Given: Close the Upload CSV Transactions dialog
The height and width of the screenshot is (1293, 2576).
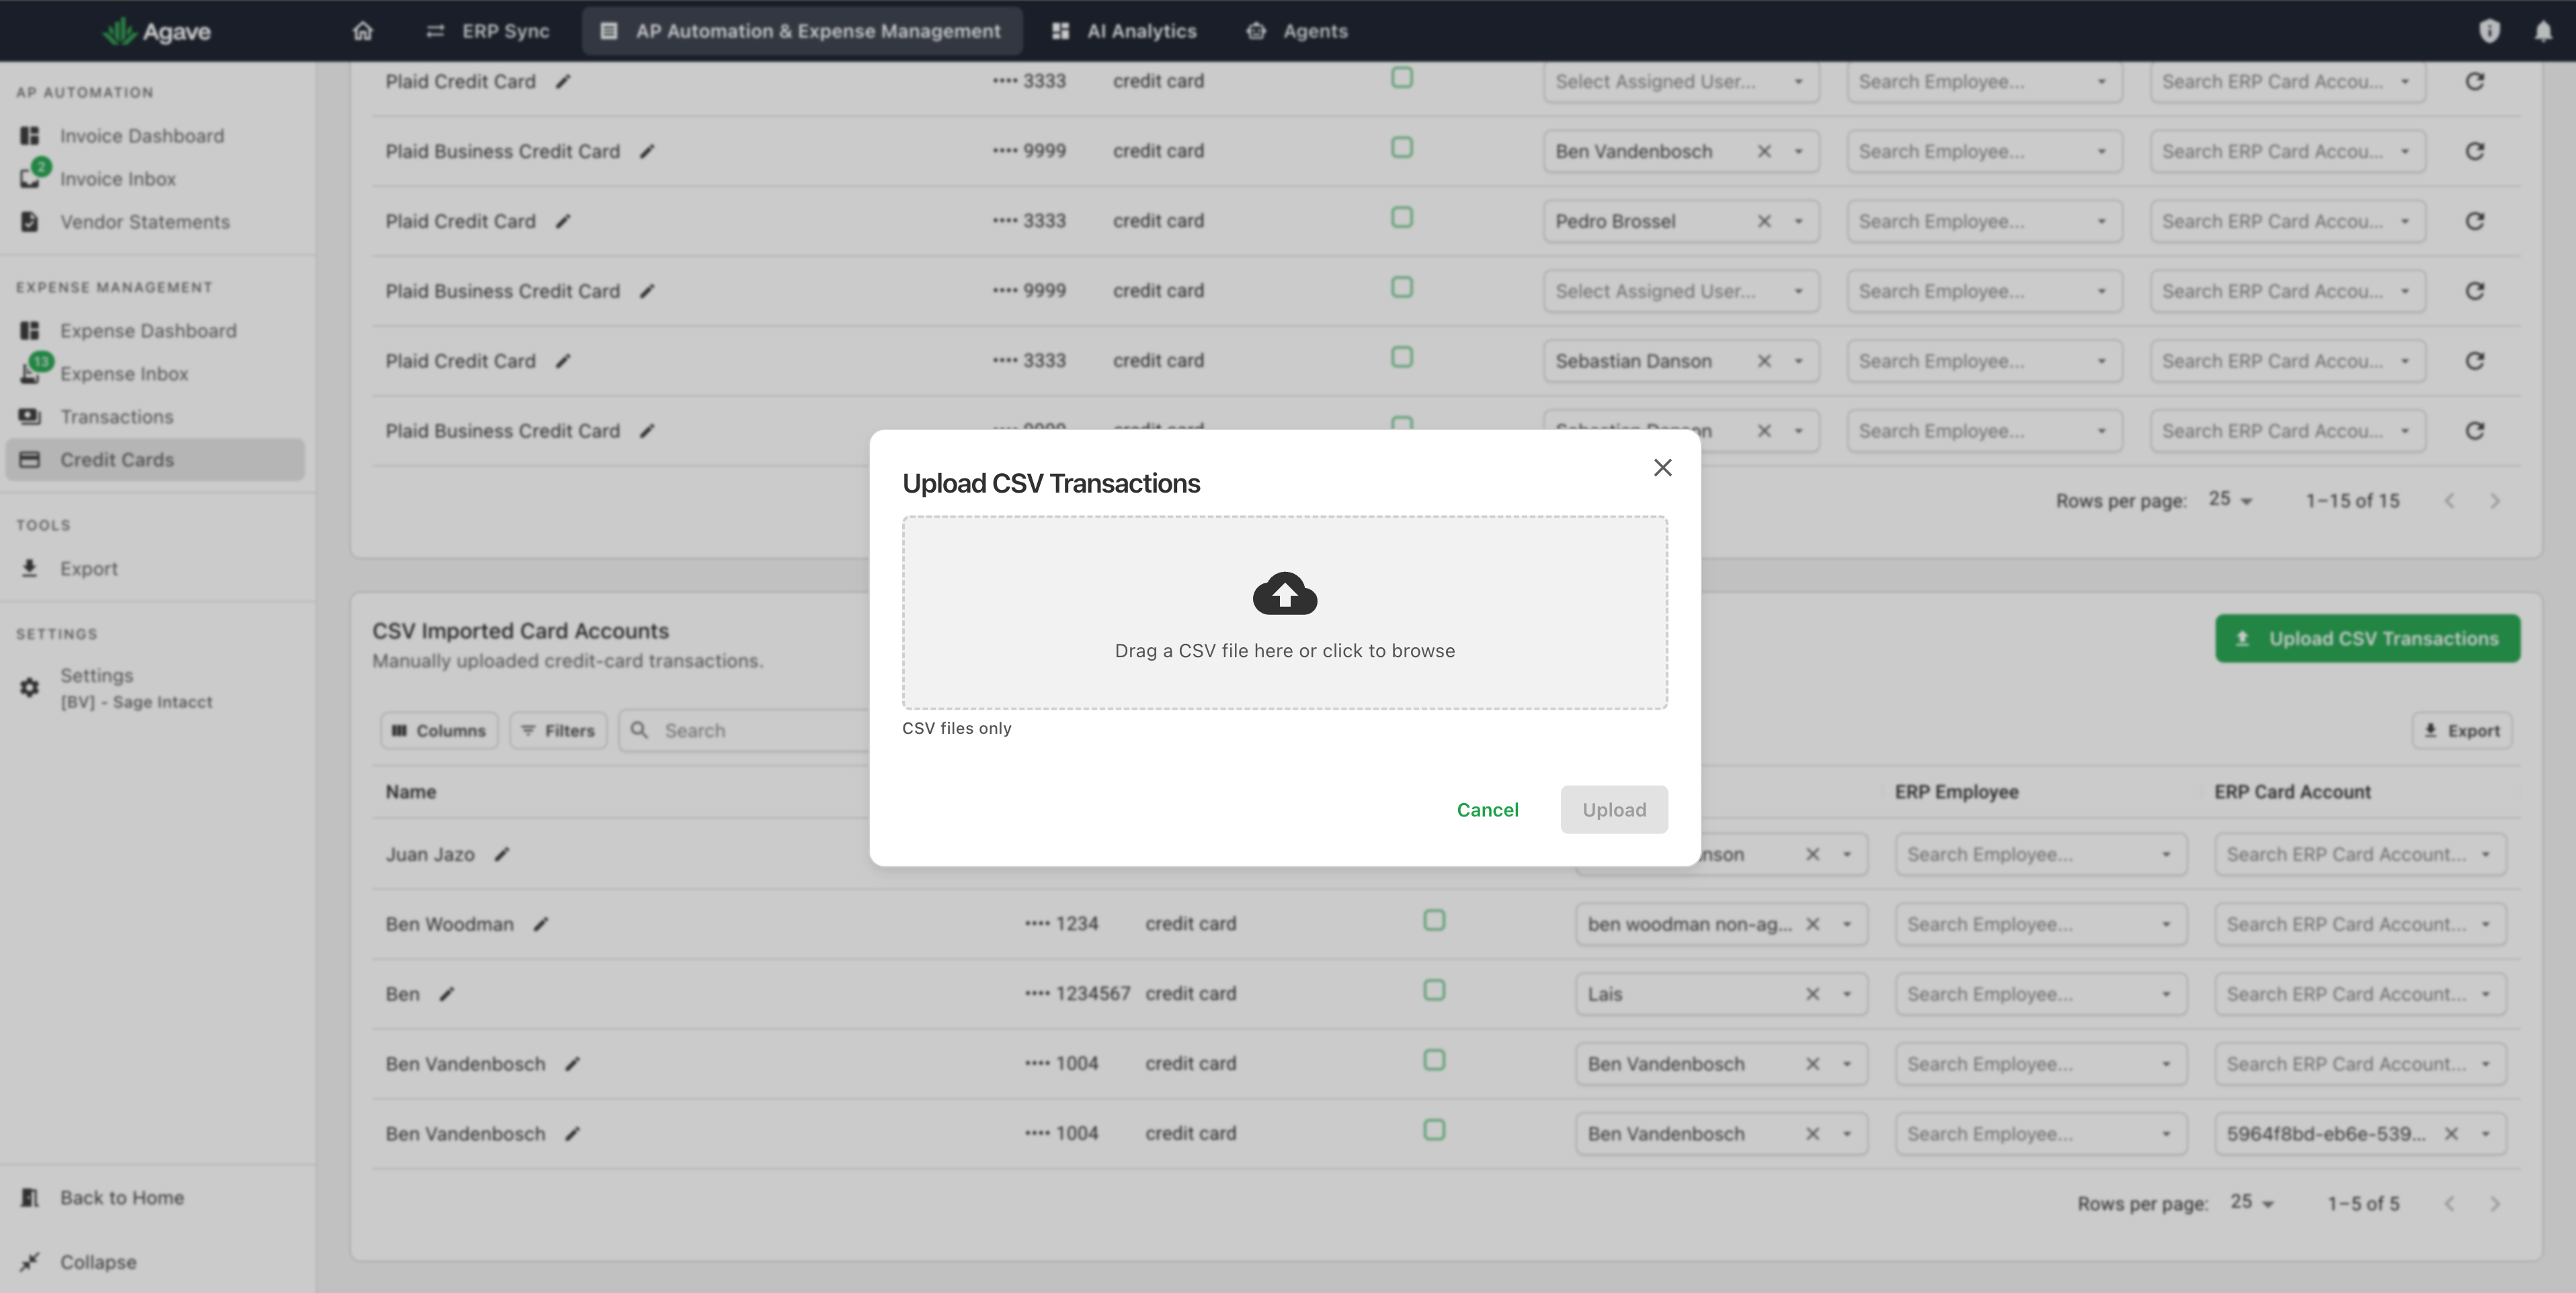Looking at the screenshot, I should point(1662,467).
